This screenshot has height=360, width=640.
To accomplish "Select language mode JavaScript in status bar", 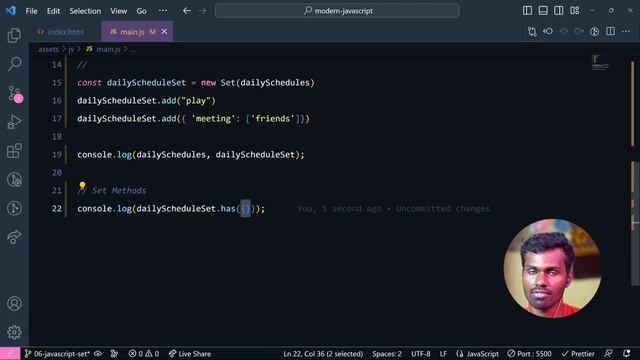I will pos(478,354).
